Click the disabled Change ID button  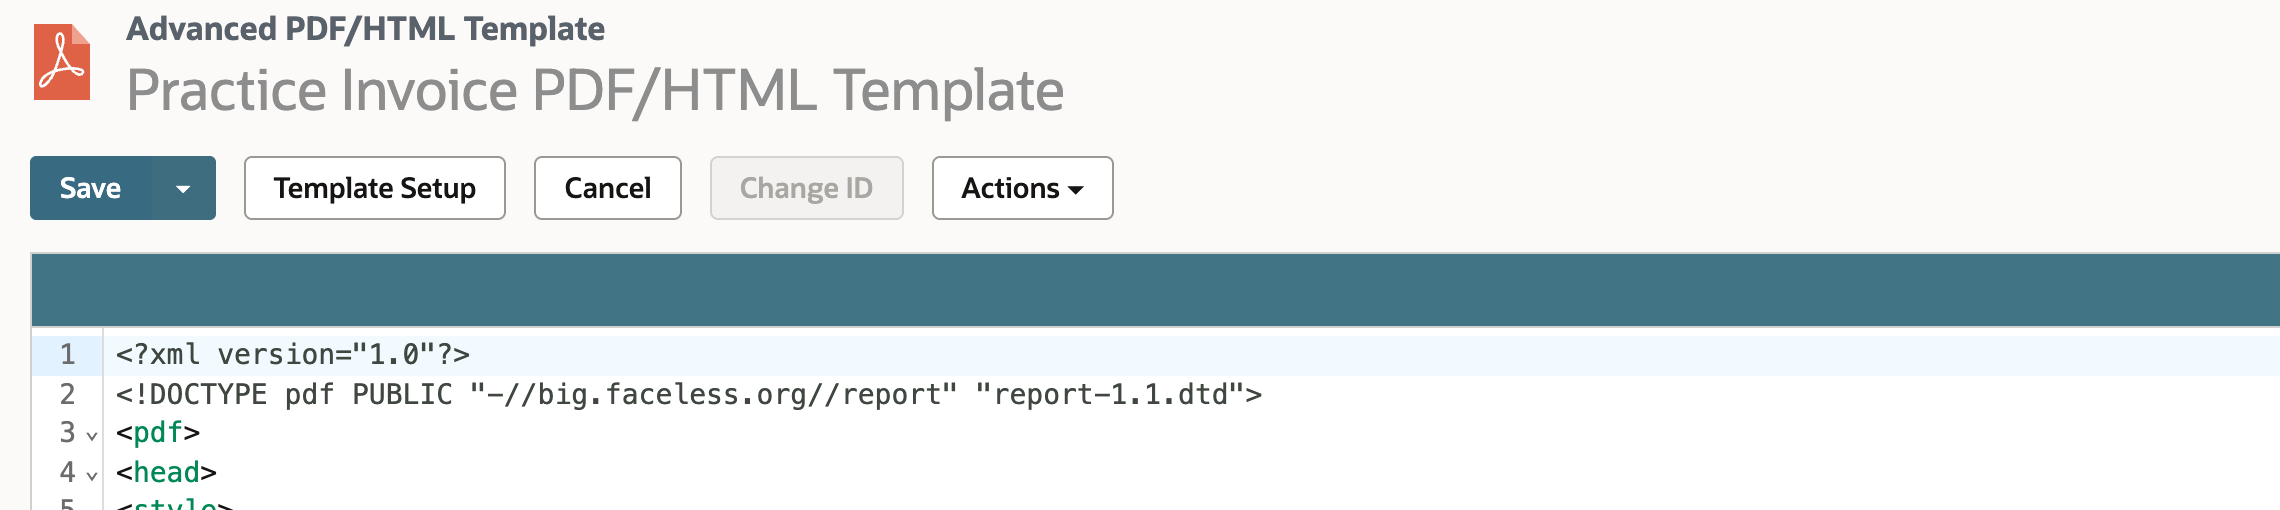tap(807, 188)
